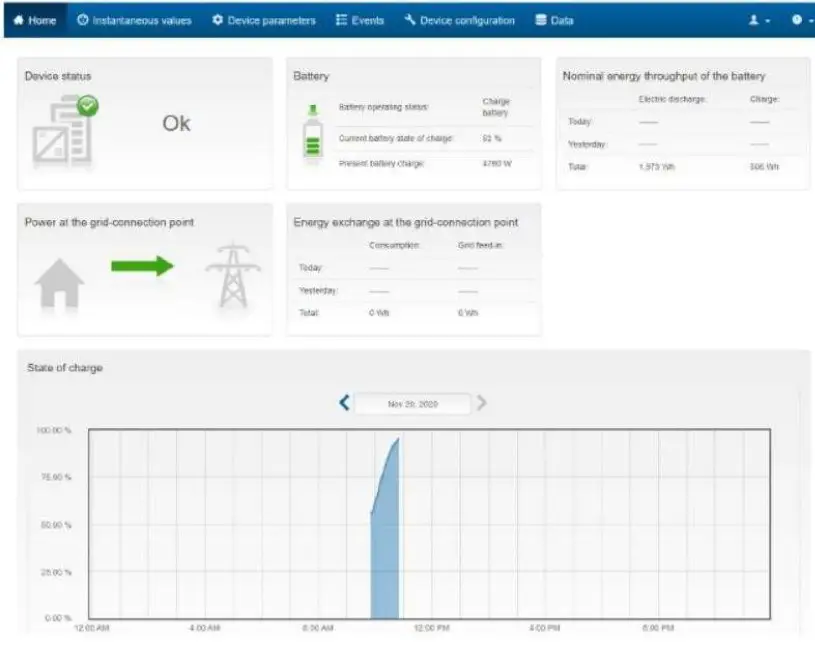Click the green power flow arrow
Screen dimensions: 815x656
142,266
